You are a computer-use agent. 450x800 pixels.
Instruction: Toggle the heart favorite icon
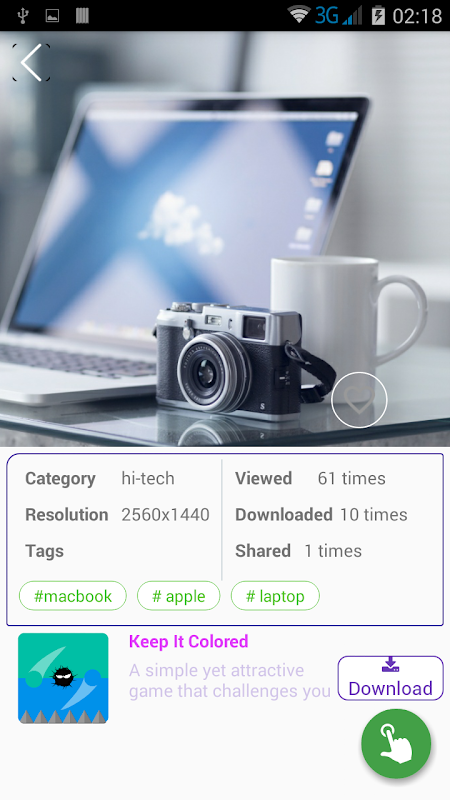click(359, 400)
